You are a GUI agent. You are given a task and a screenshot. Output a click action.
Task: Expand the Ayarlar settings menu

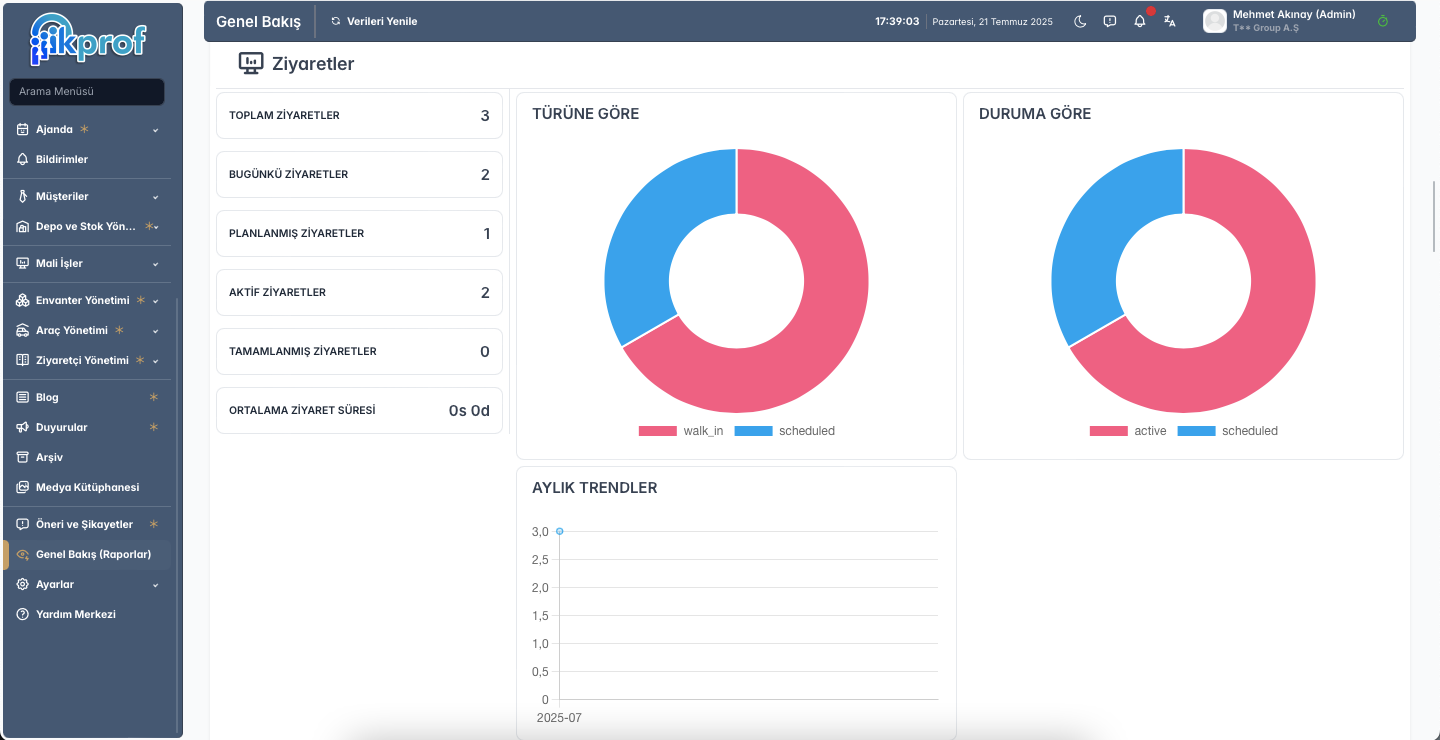87,584
